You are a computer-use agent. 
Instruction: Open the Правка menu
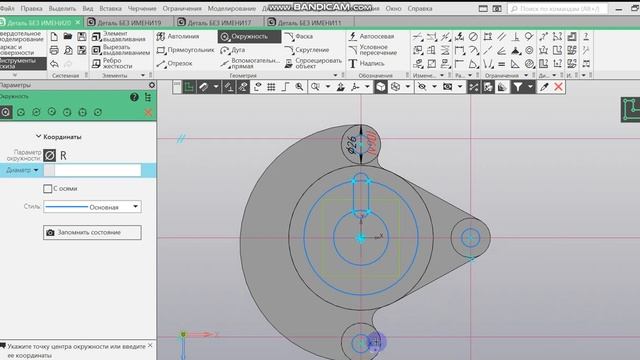[x=31, y=9]
